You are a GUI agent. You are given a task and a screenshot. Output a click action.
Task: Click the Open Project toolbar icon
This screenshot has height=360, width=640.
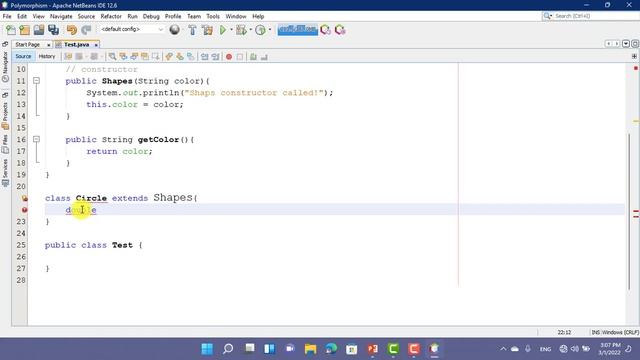[x=39, y=30]
